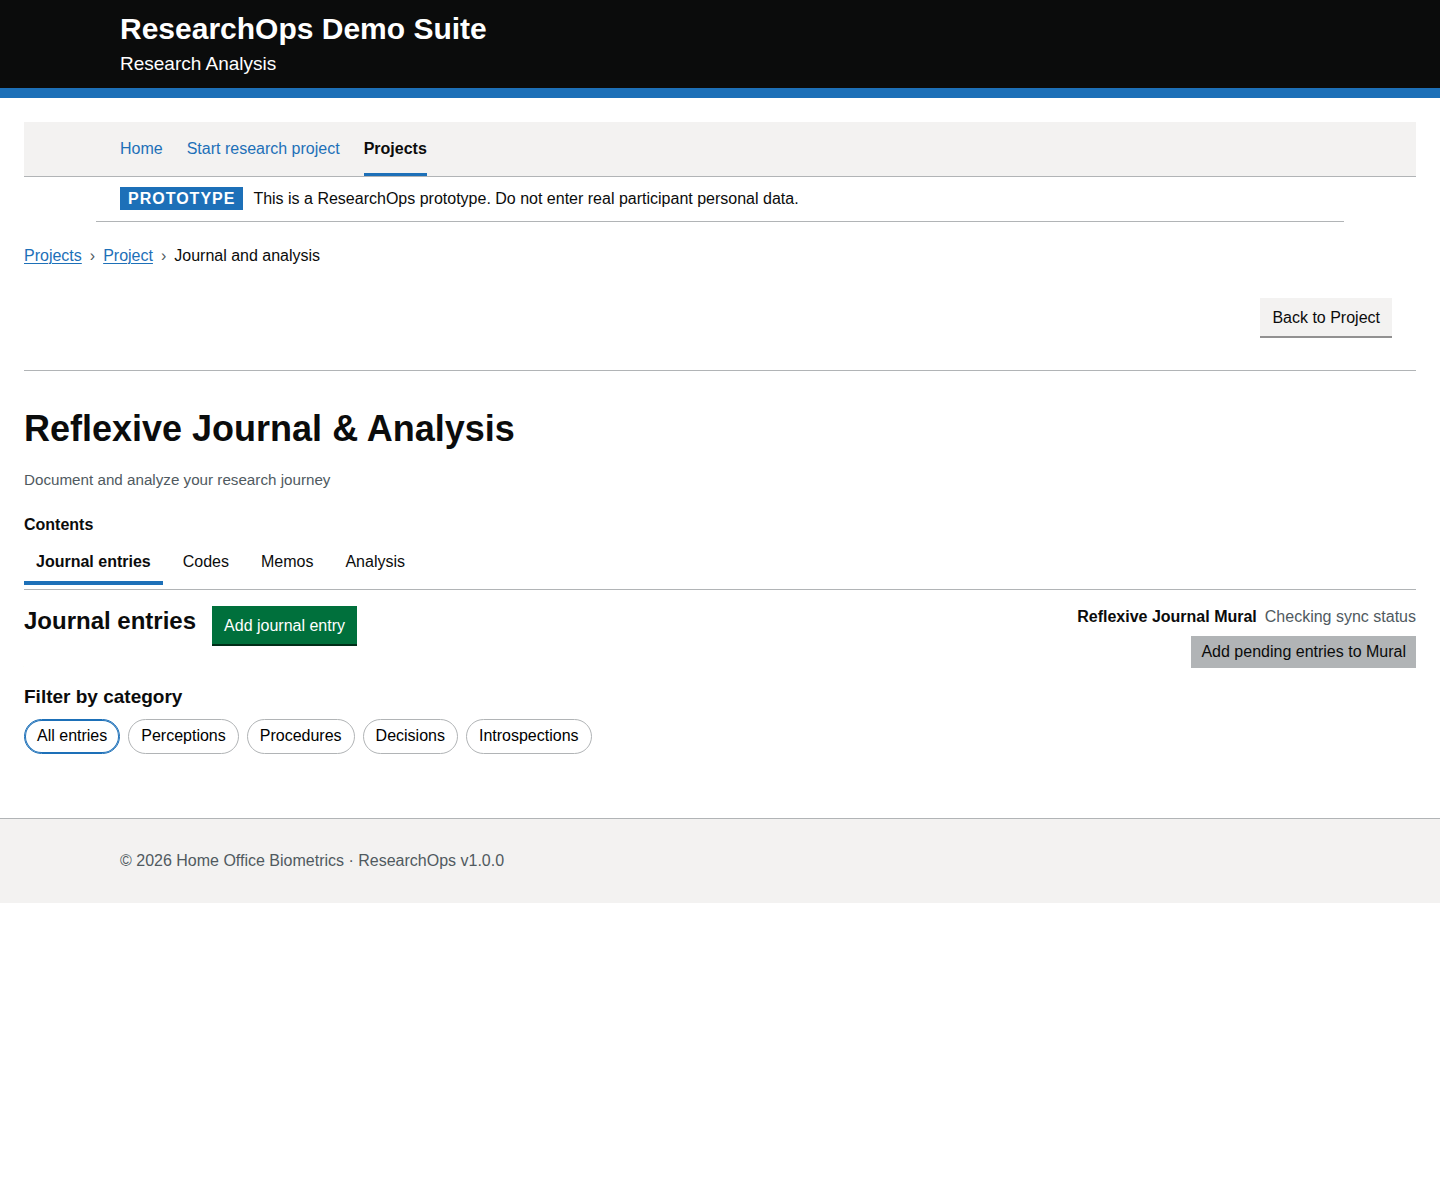Open the Codes tab
This screenshot has height=1200, width=1440.
pos(206,561)
